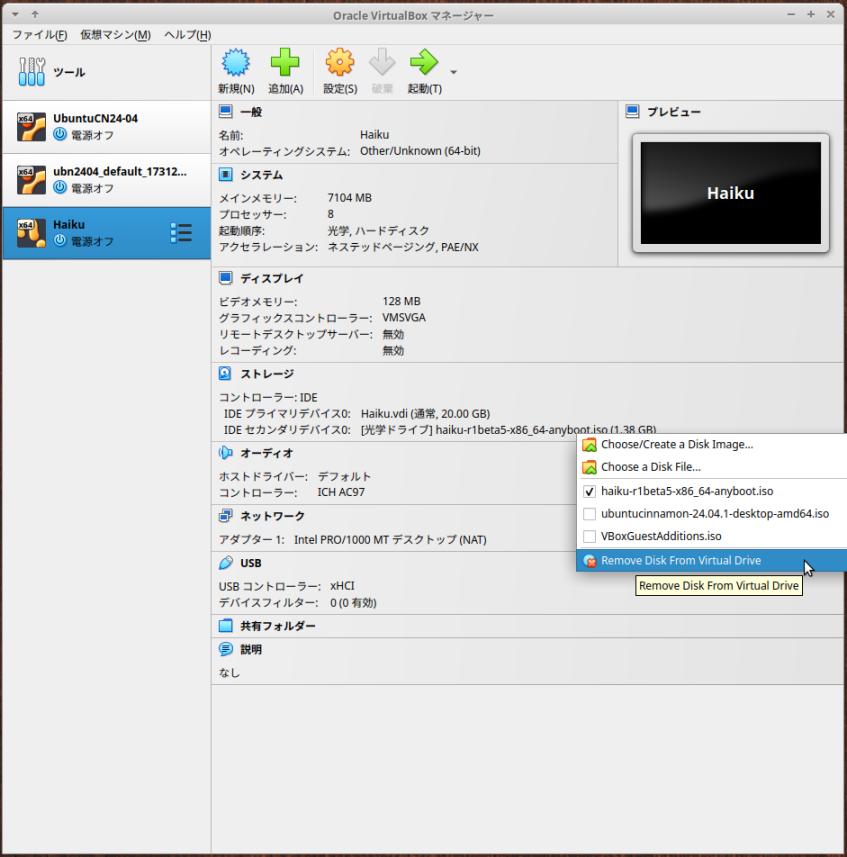Click UbuntuCN24-04 VM OS icon

coord(31,127)
